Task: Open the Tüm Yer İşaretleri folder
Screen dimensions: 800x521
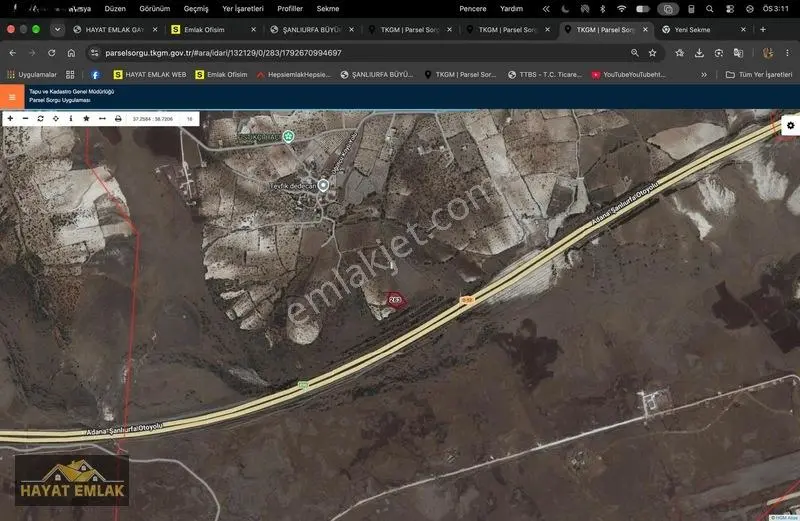Action: (x=759, y=75)
